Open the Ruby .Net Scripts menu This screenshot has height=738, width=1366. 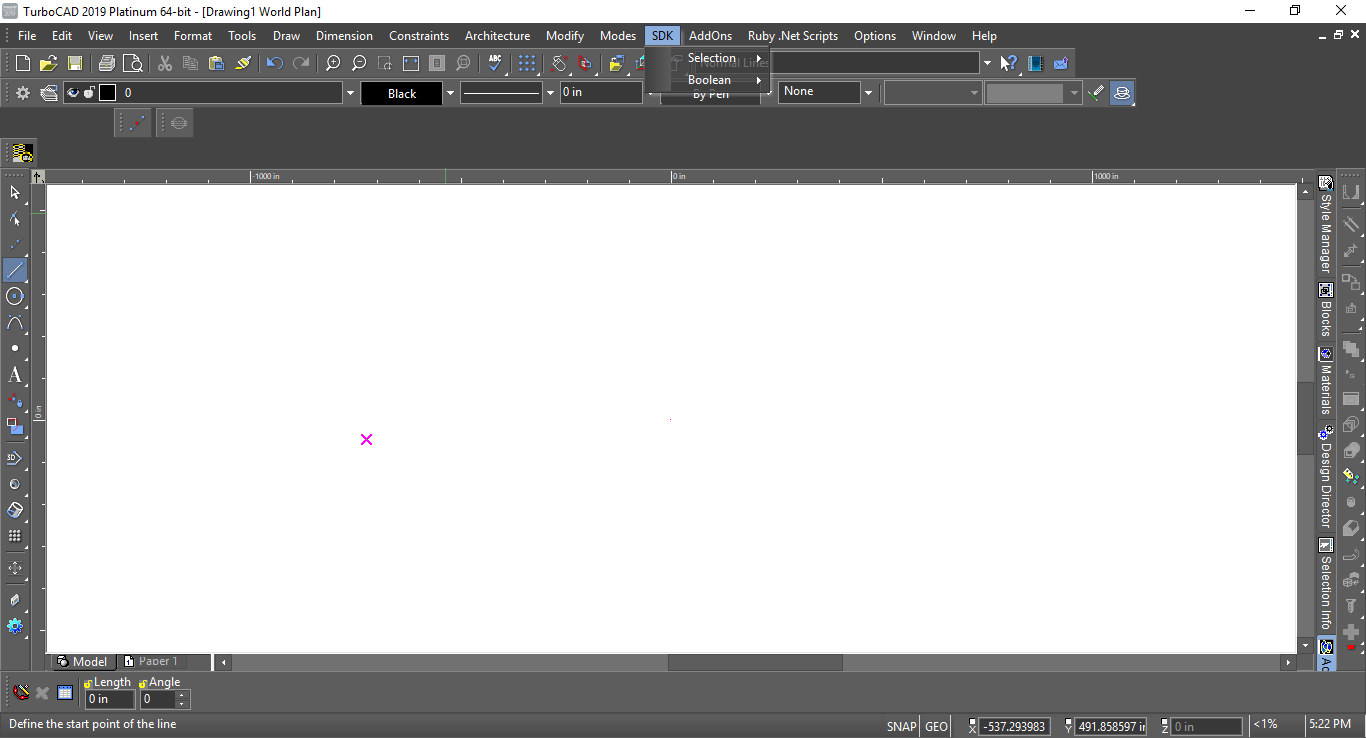[793, 35]
